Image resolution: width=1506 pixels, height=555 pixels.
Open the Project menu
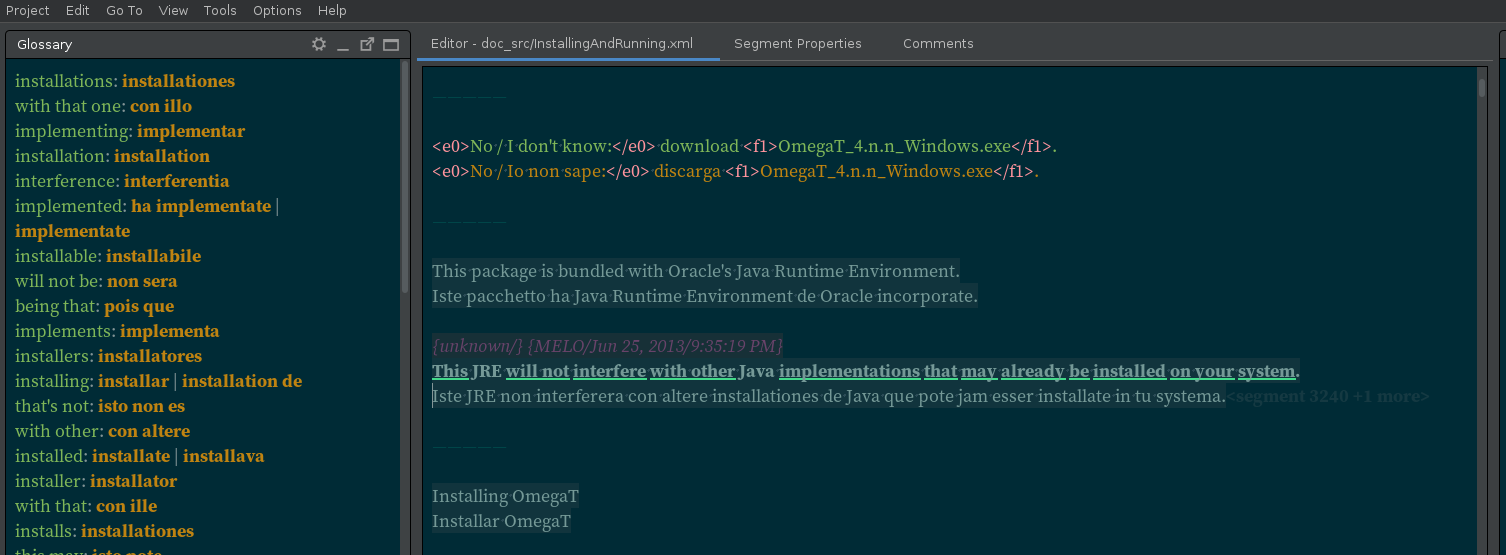click(x=27, y=10)
